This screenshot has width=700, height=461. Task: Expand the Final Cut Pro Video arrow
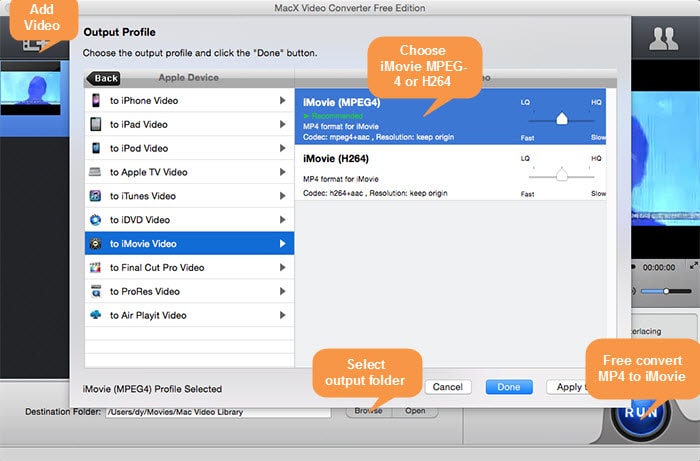(282, 267)
